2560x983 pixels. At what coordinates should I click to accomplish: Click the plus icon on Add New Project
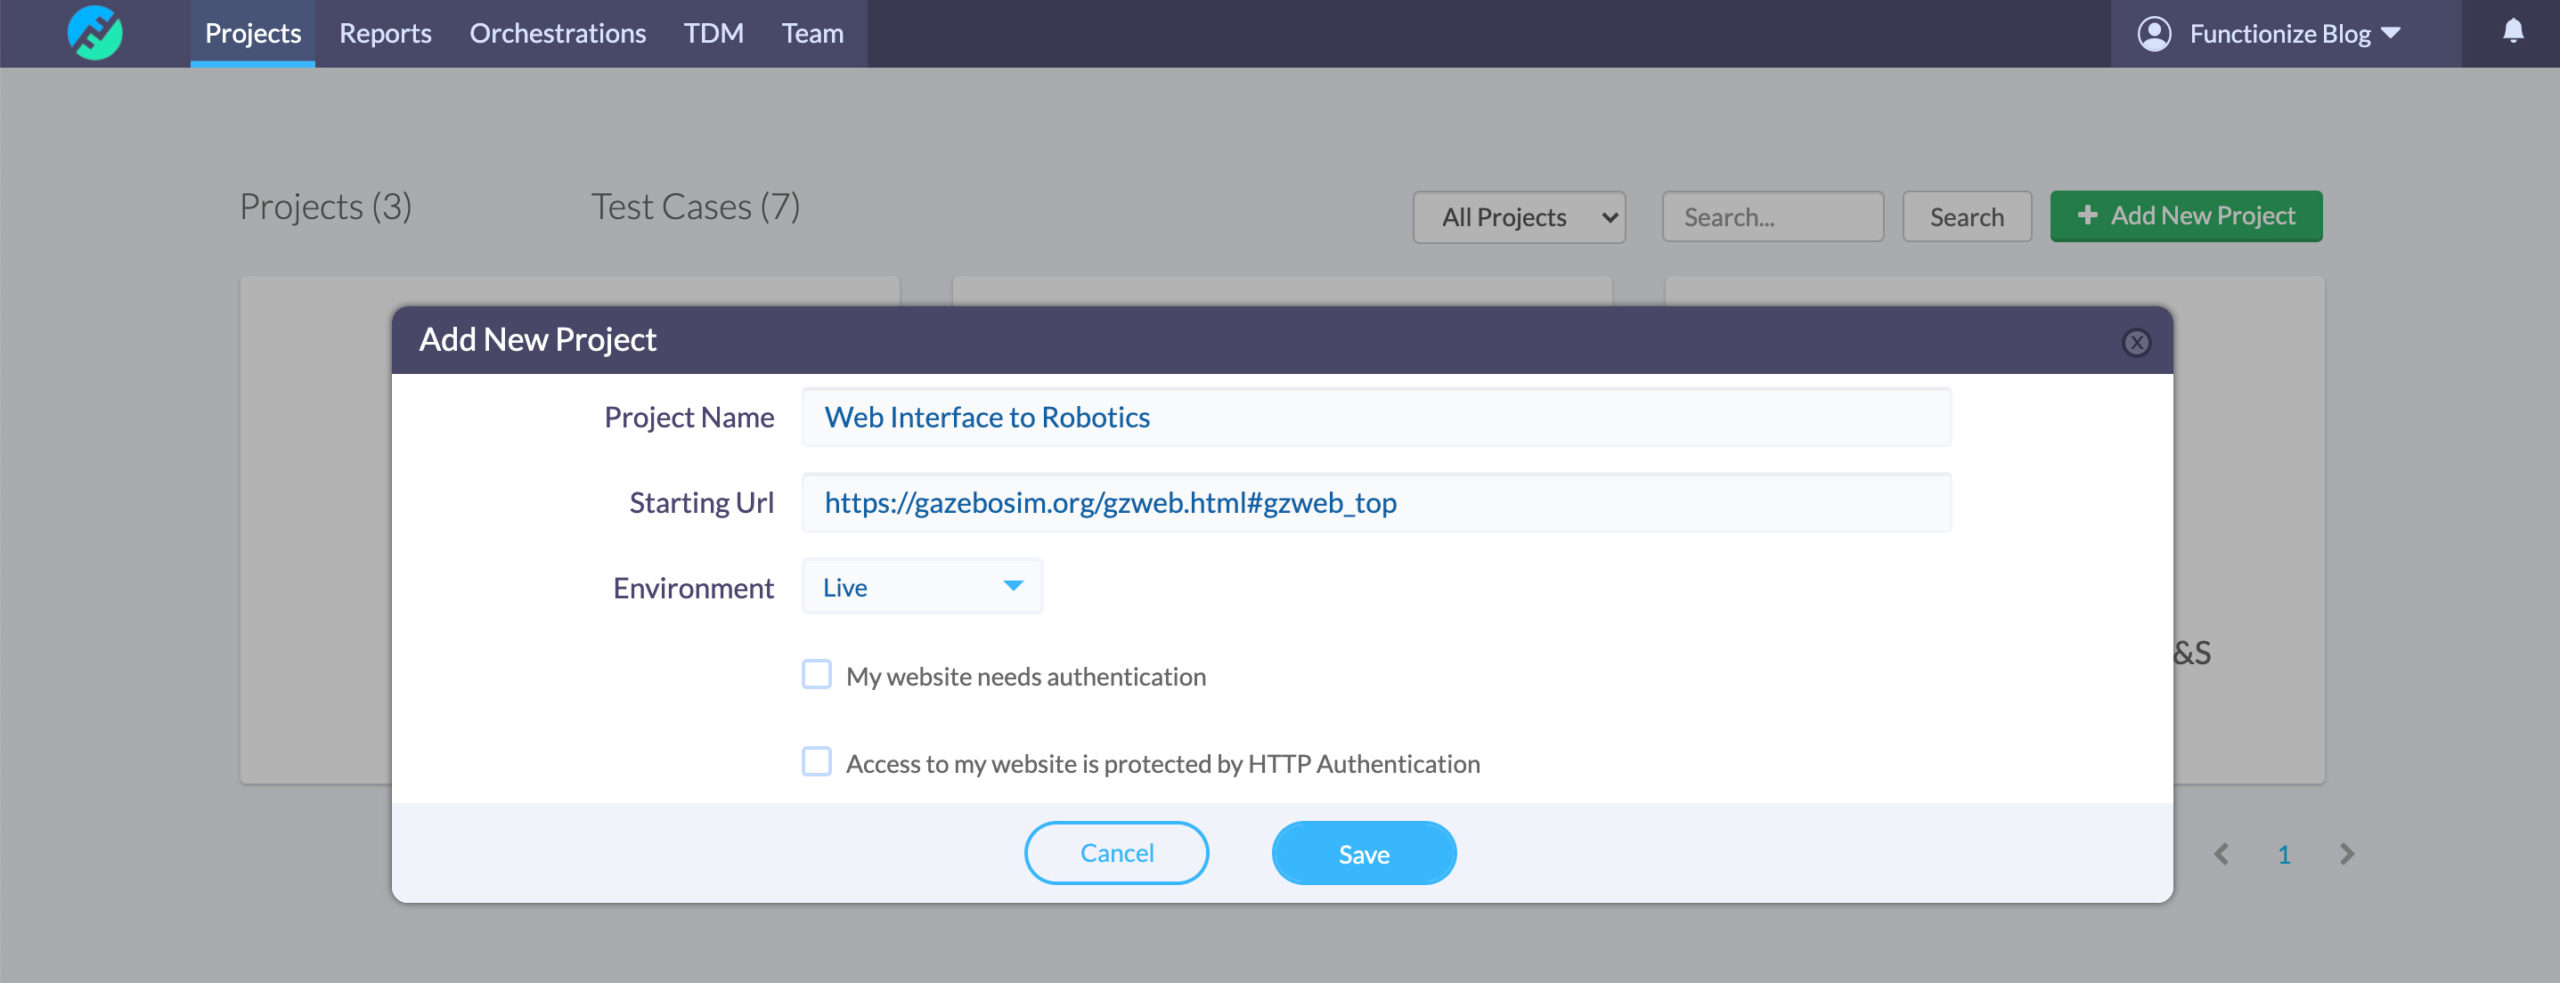click(x=2087, y=216)
